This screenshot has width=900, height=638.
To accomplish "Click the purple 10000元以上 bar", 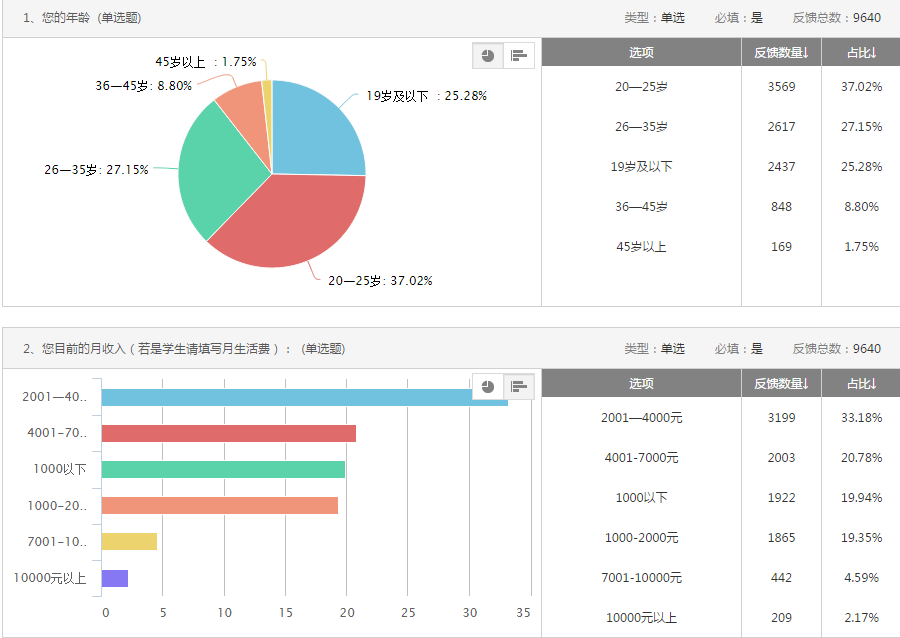I will click(x=115, y=578).
